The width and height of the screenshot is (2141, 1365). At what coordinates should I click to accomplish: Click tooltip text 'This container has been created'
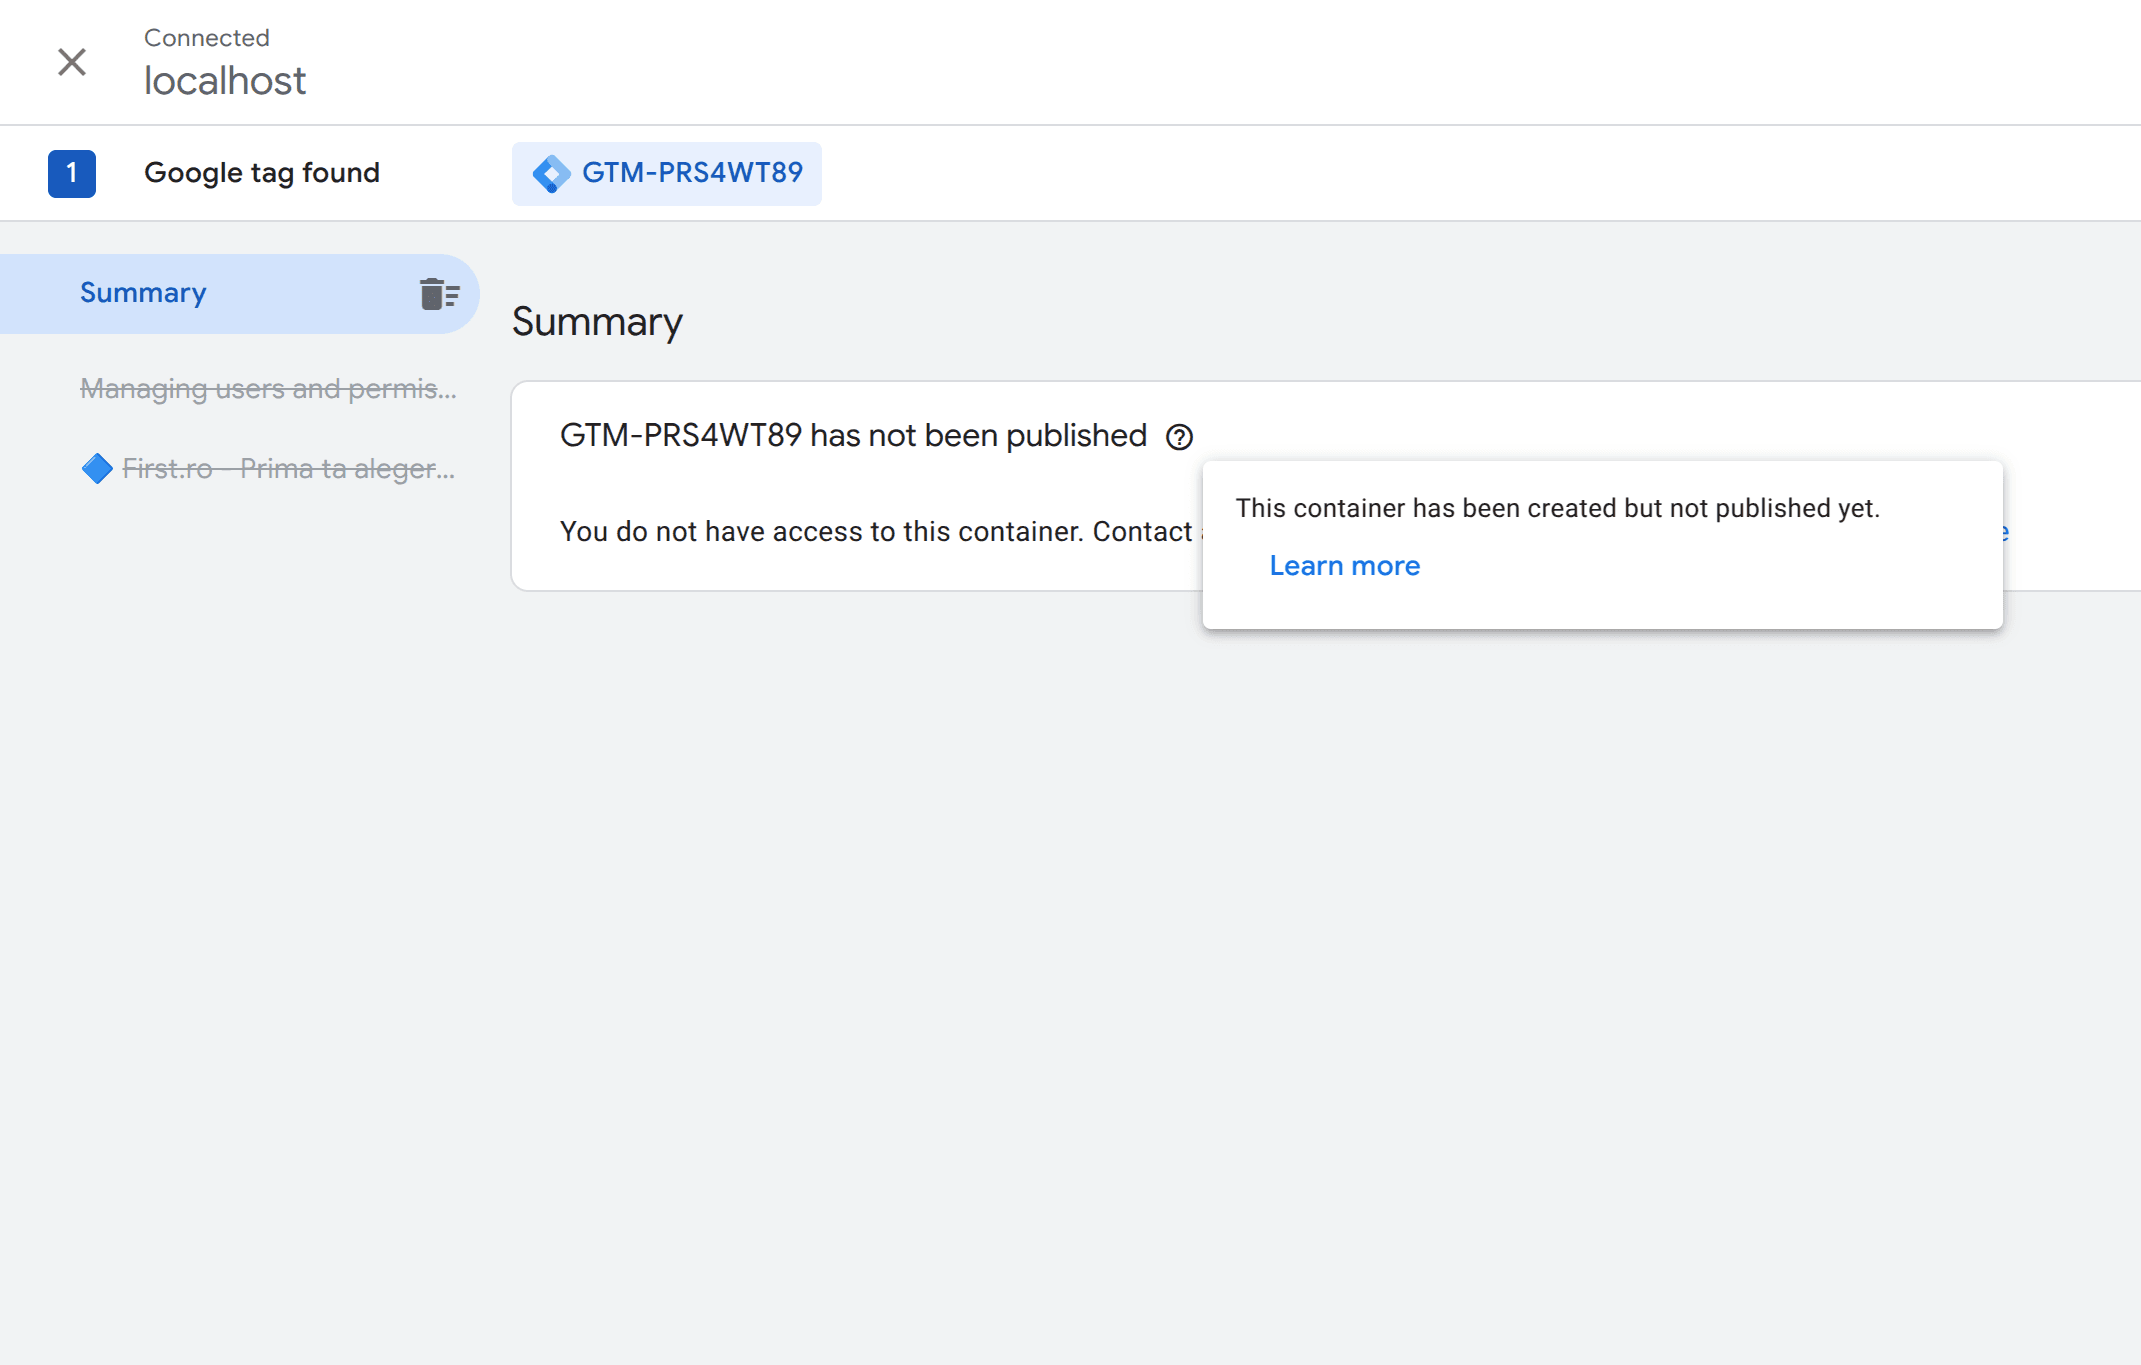click(1558, 508)
